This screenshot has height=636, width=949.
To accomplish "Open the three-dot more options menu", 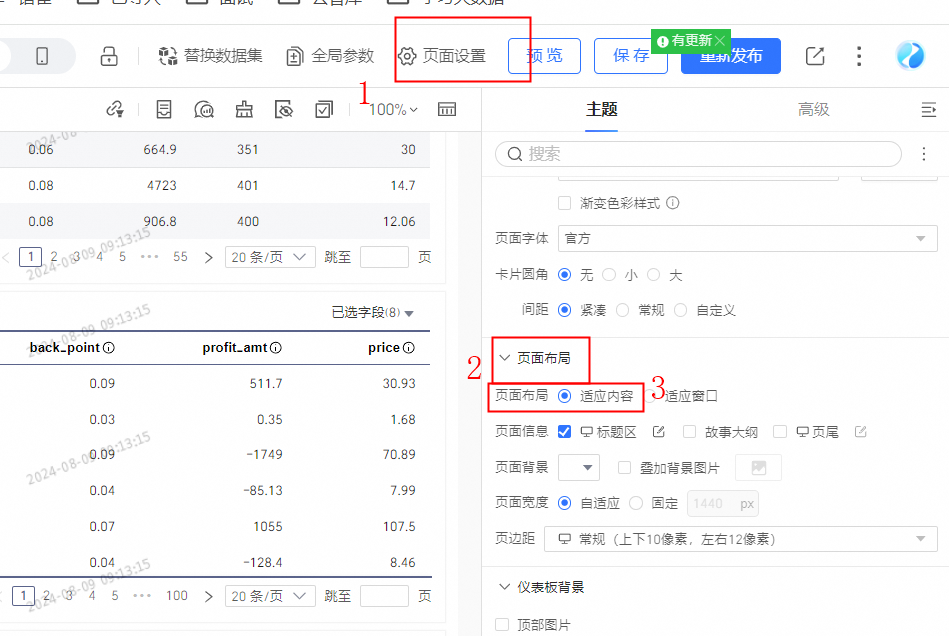I will pyautogui.click(x=859, y=56).
